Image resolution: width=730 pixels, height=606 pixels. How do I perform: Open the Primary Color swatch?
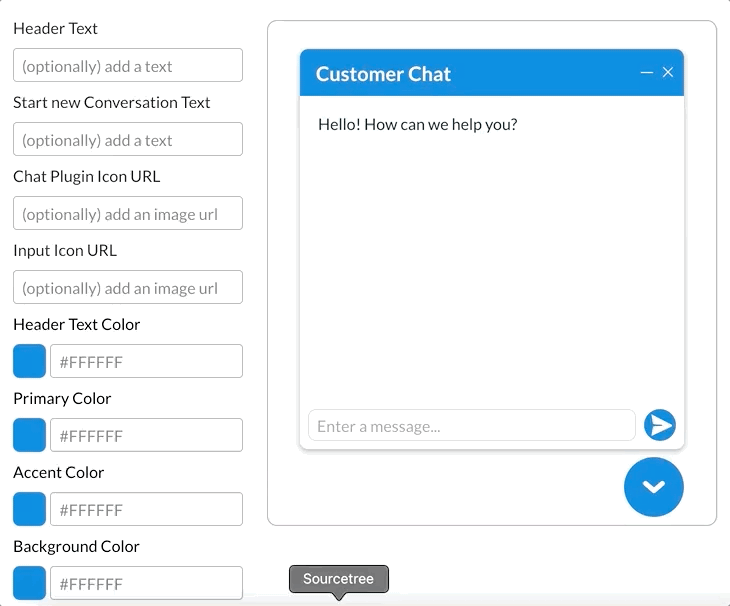click(29, 435)
